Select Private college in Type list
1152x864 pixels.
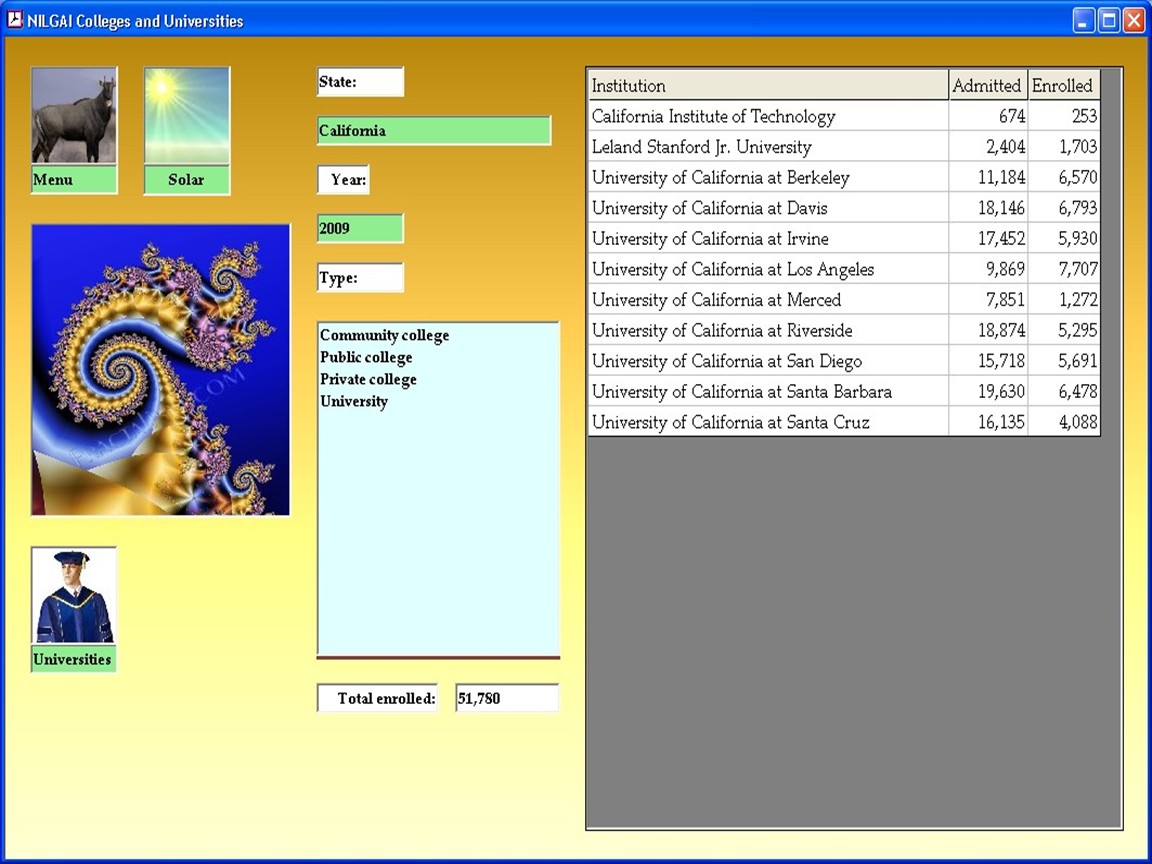368,380
